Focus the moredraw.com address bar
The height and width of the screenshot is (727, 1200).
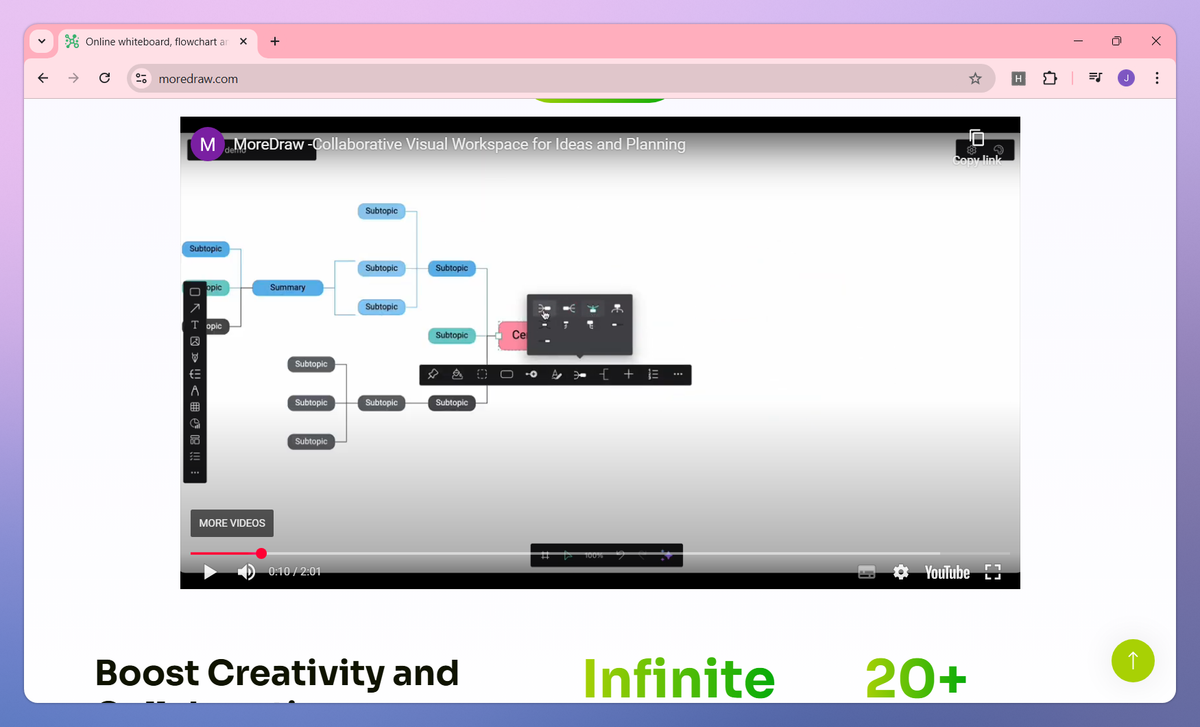[x=560, y=78]
